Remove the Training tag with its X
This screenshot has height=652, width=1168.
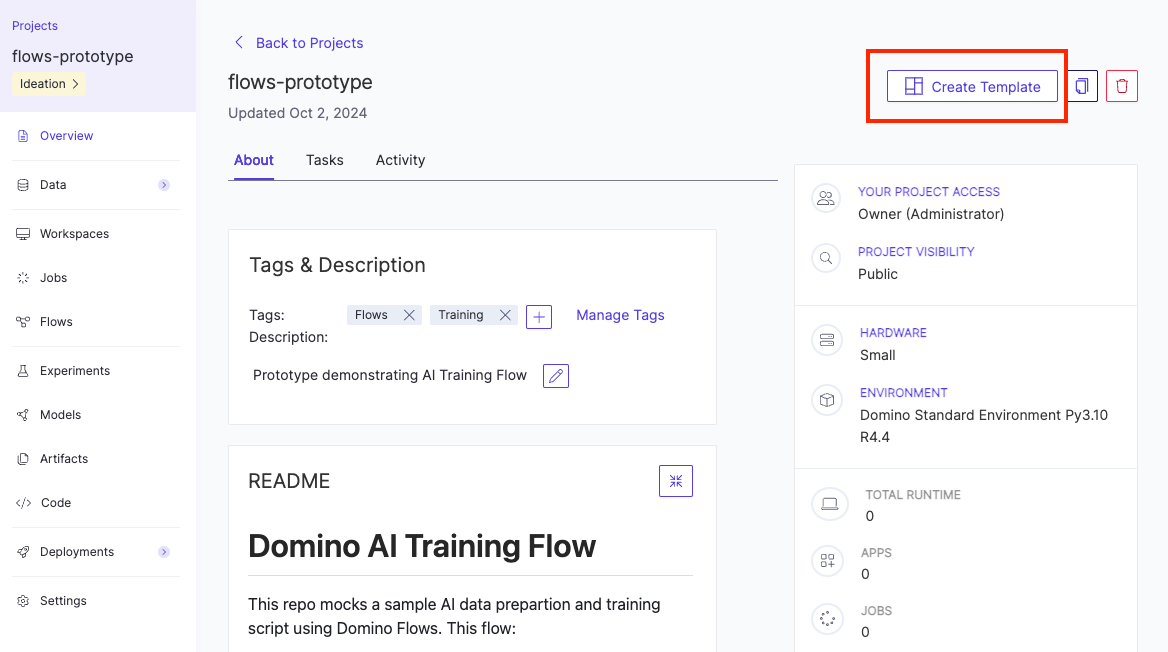pos(505,315)
